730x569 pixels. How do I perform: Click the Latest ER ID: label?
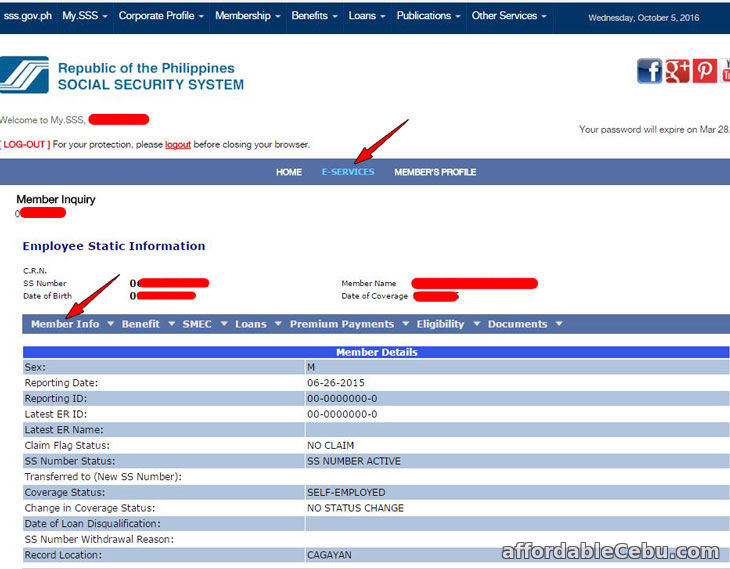tap(56, 414)
